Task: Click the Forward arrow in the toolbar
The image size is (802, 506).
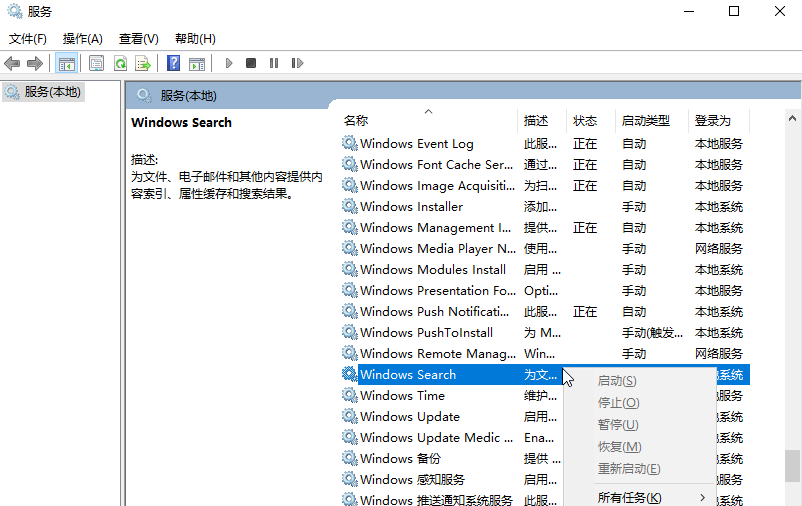Action: [x=35, y=64]
